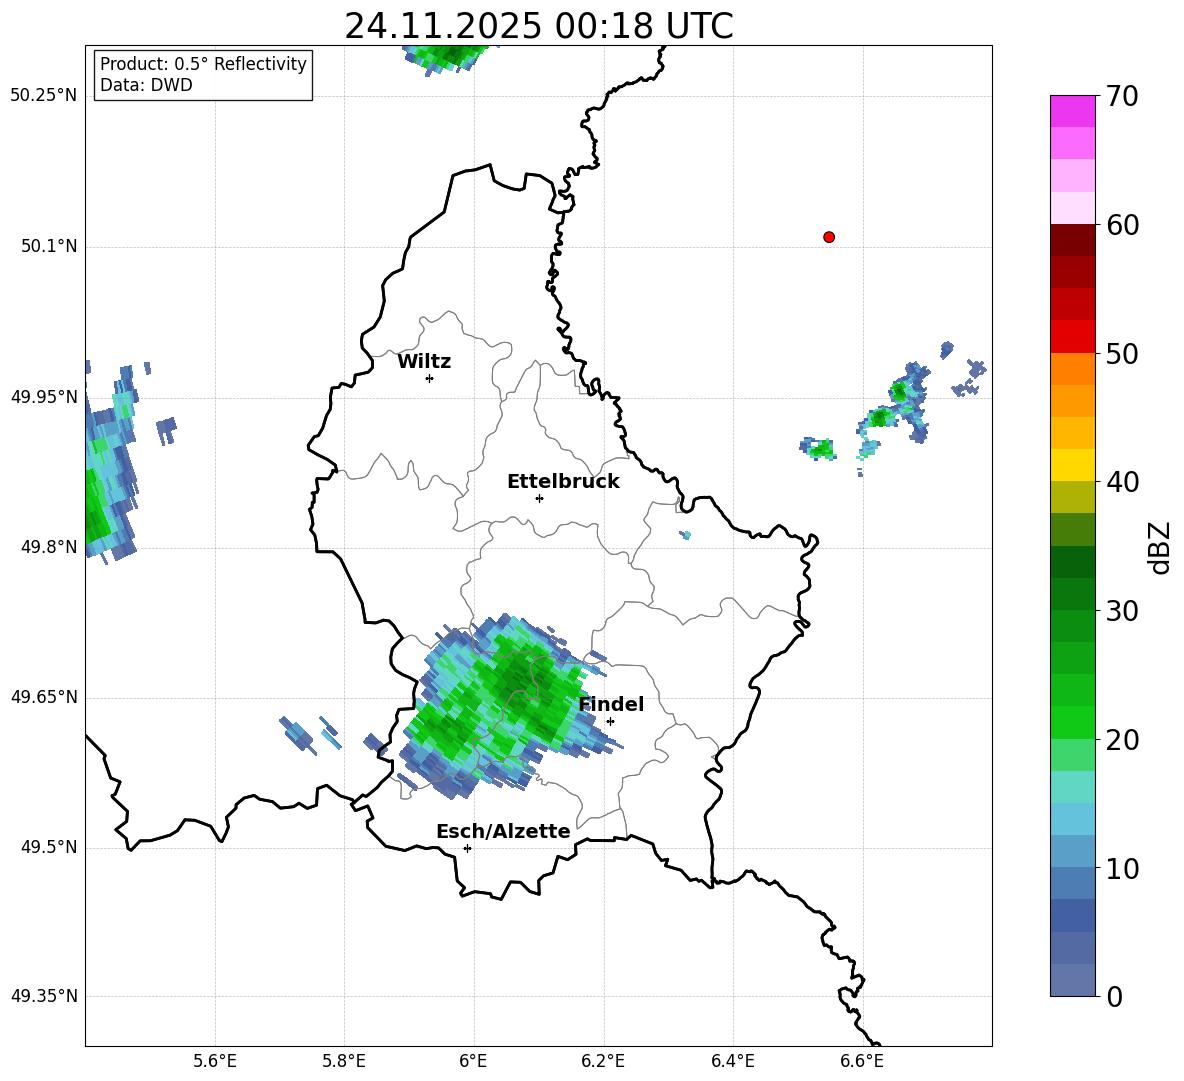Click the 24.11.2025 00:18 UTC title
1184x1081 pixels.
click(x=539, y=26)
